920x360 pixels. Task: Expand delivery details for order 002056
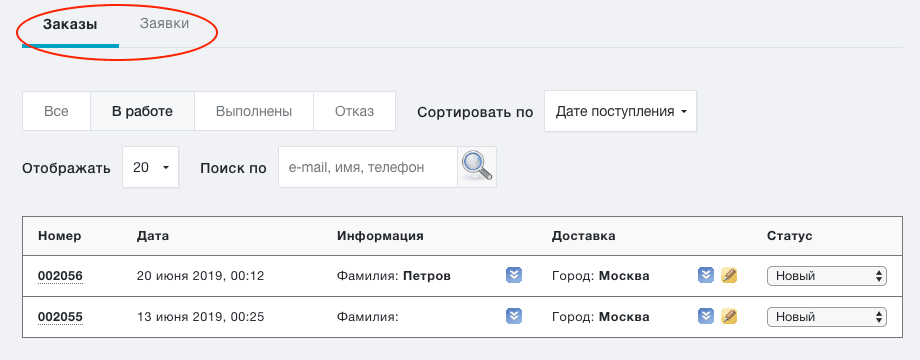click(706, 275)
